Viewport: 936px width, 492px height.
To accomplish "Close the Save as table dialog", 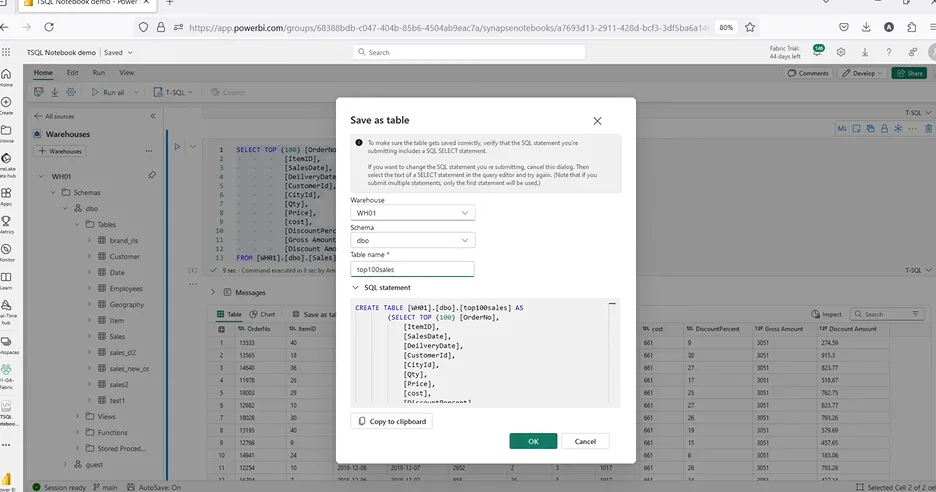I will [x=597, y=121].
